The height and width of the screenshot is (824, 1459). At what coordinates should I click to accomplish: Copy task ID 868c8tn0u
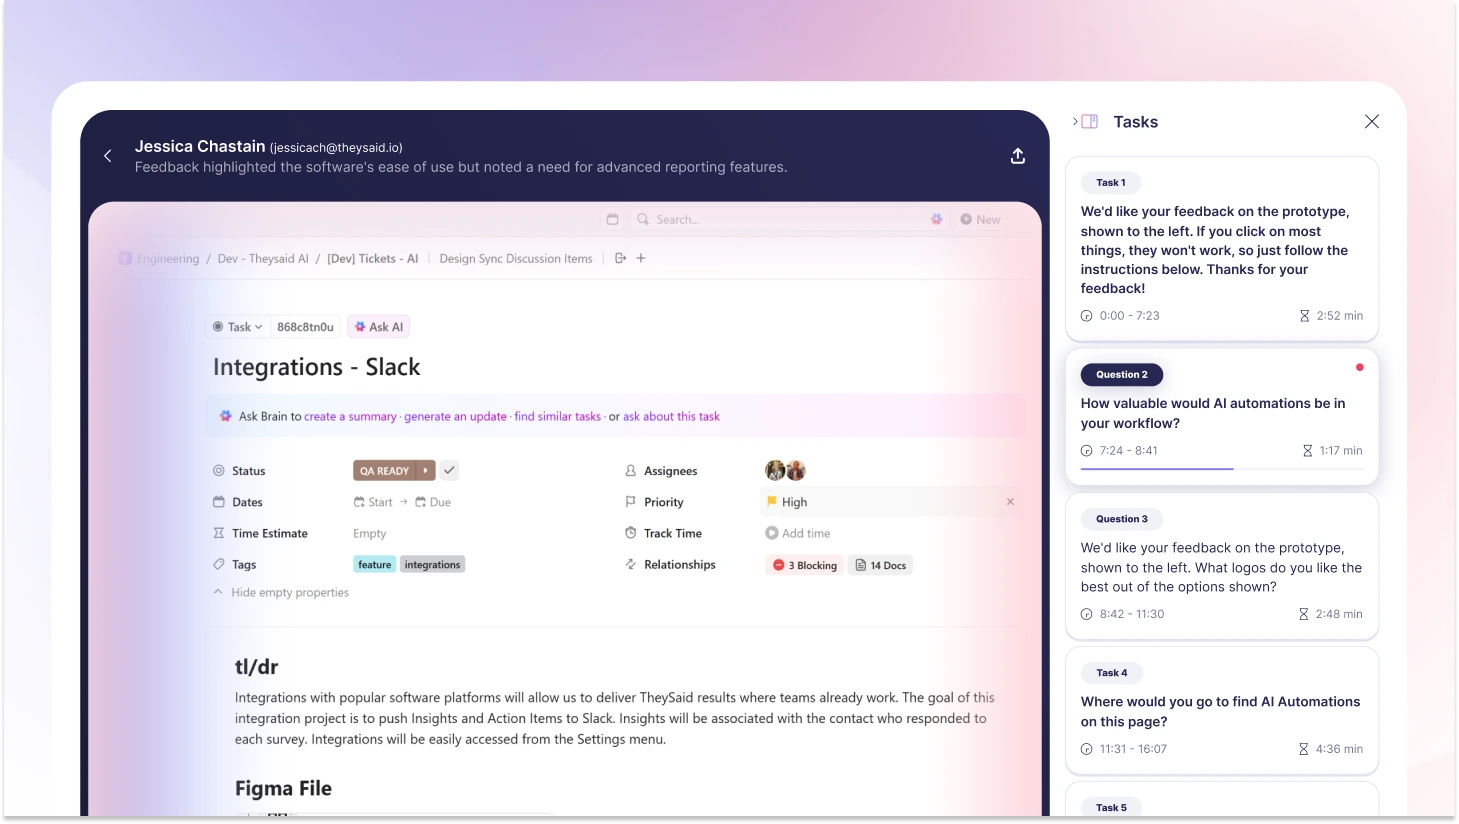click(305, 327)
